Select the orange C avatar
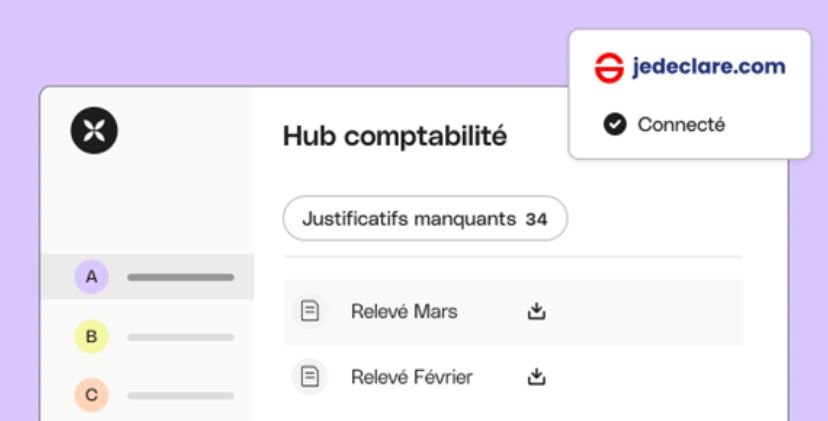The height and width of the screenshot is (421, 828). pyautogui.click(x=91, y=395)
